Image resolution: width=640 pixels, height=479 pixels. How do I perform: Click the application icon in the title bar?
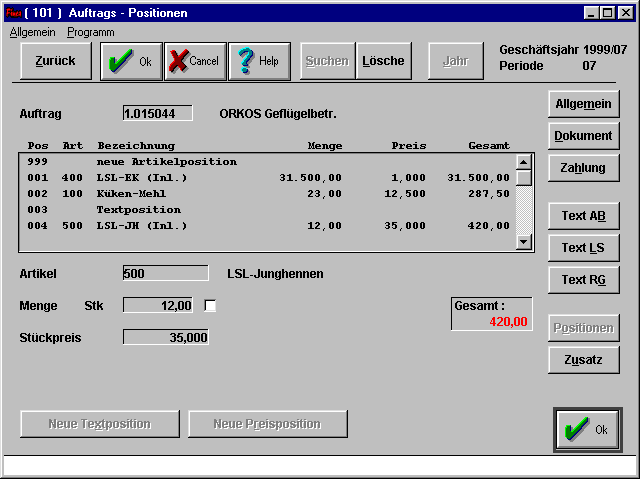click(x=11, y=13)
